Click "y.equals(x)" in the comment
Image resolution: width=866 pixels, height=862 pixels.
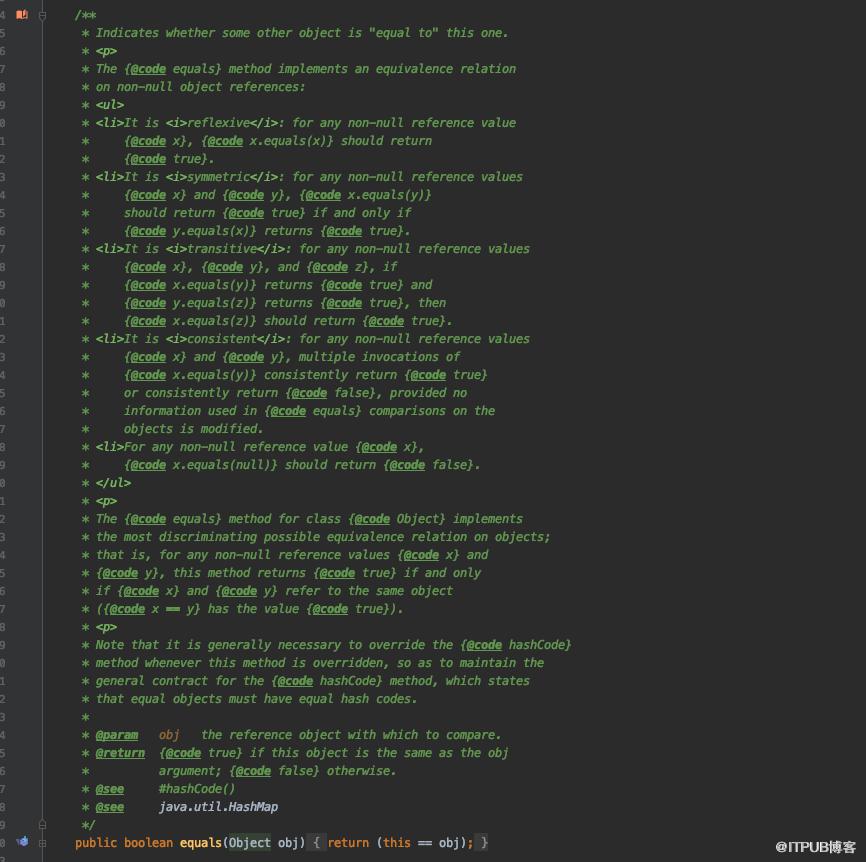click(210, 230)
